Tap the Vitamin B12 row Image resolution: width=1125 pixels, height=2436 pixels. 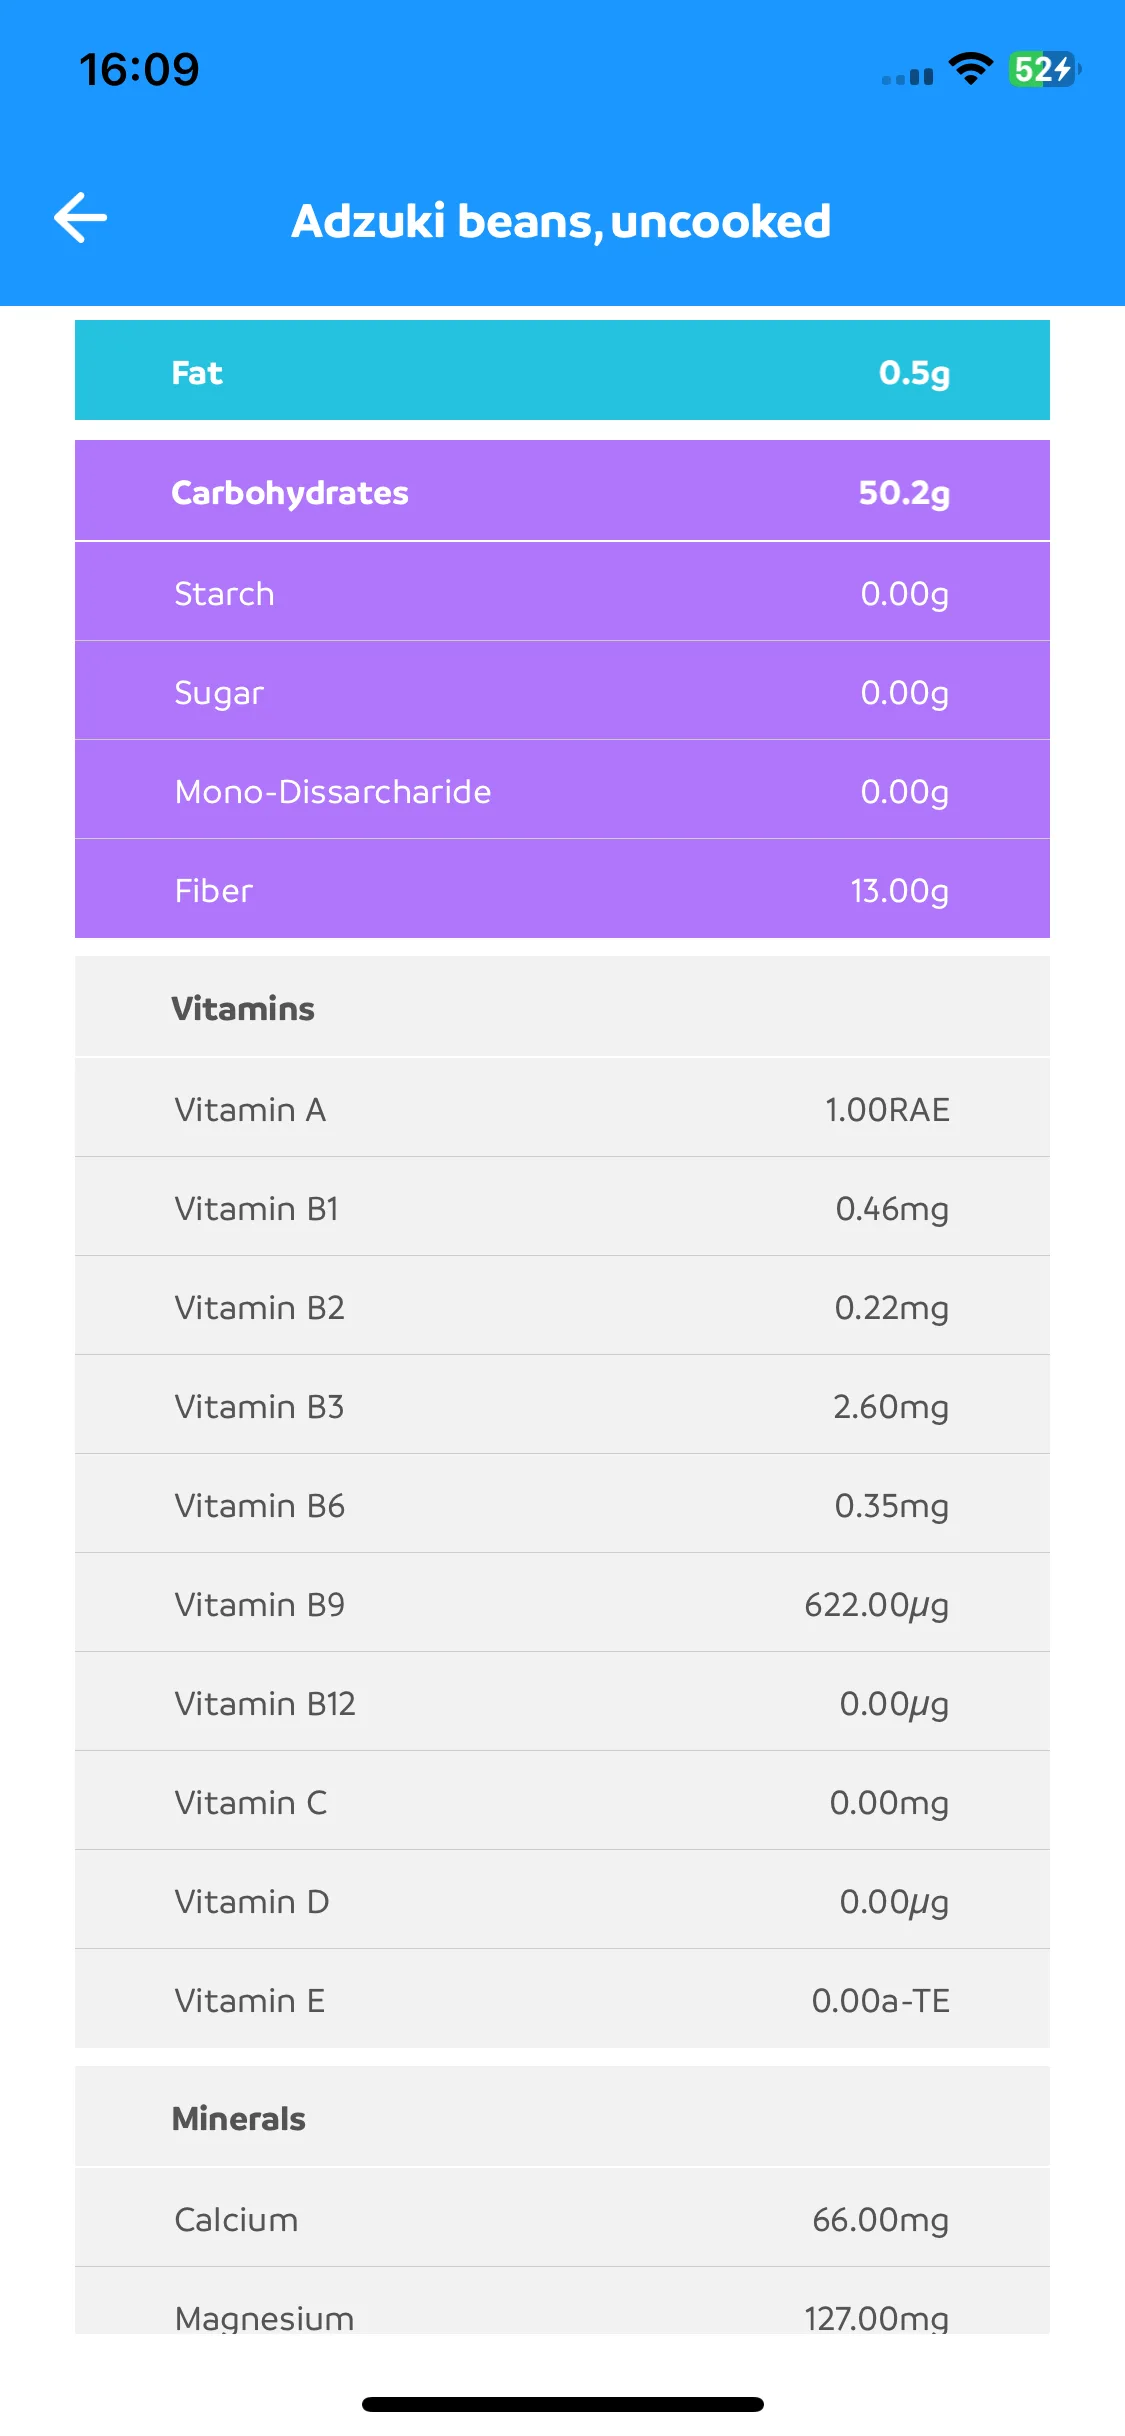pyautogui.click(x=562, y=1702)
